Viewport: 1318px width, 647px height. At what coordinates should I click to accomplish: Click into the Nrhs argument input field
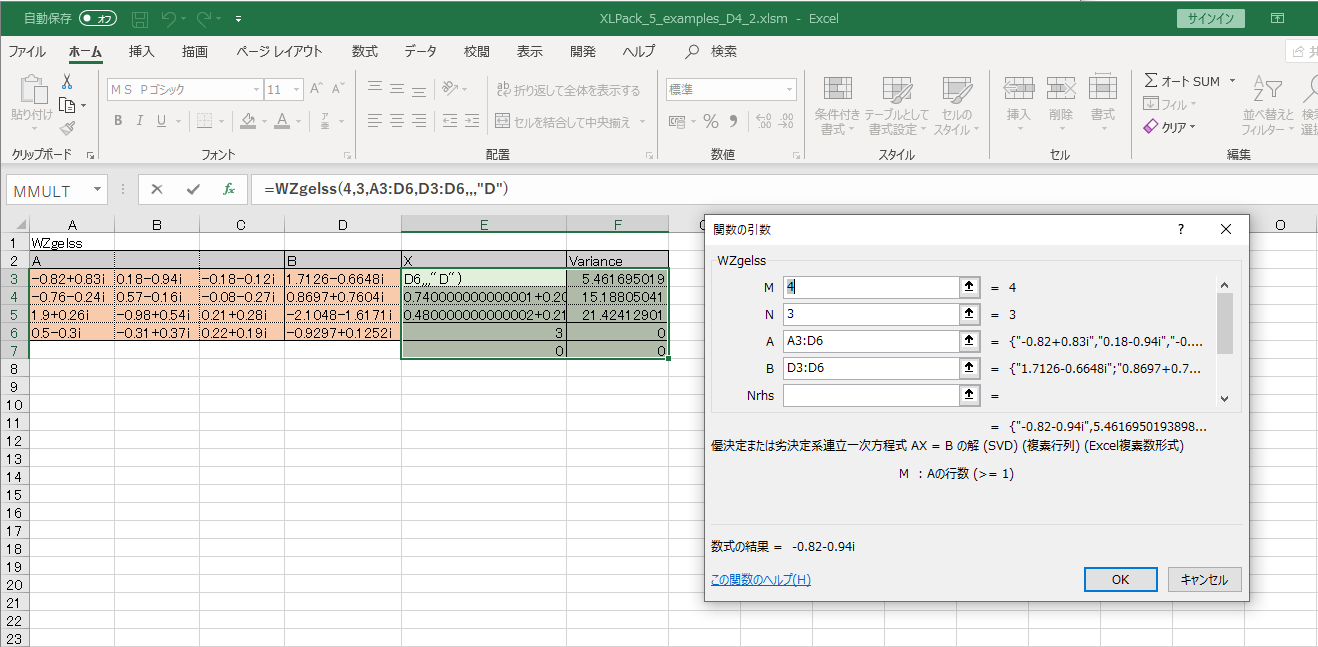tap(871, 395)
